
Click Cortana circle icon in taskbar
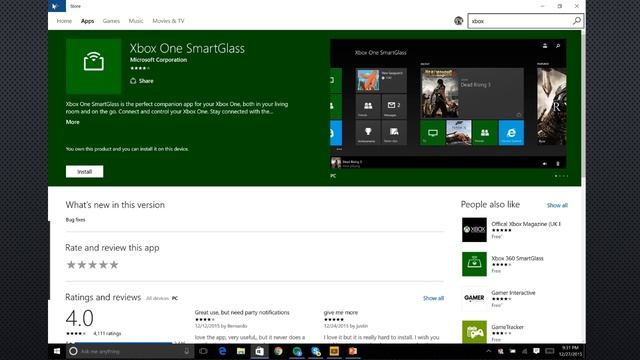[73, 351]
